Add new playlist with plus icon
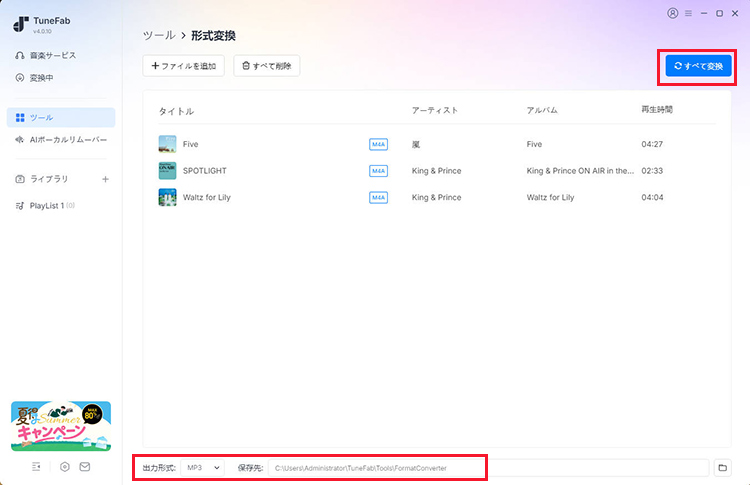Viewport: 750px width, 485px height. click(x=105, y=179)
